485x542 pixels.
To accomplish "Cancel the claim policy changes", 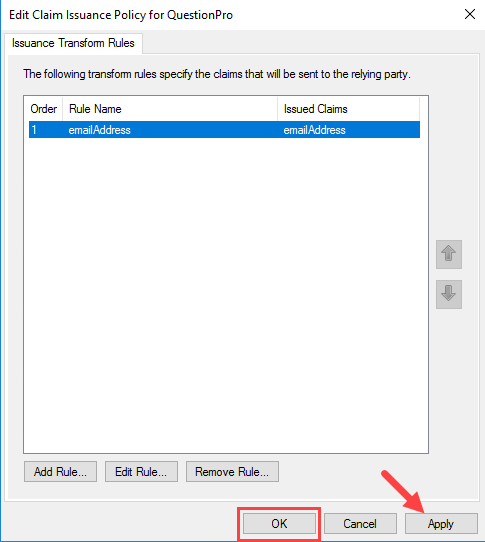I will (x=360, y=524).
